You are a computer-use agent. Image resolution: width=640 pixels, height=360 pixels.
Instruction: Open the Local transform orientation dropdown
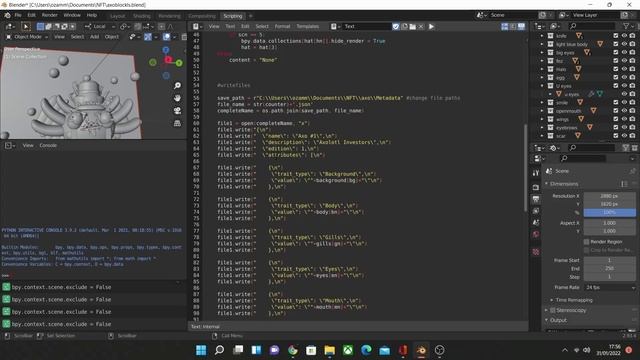pyautogui.click(x=100, y=27)
